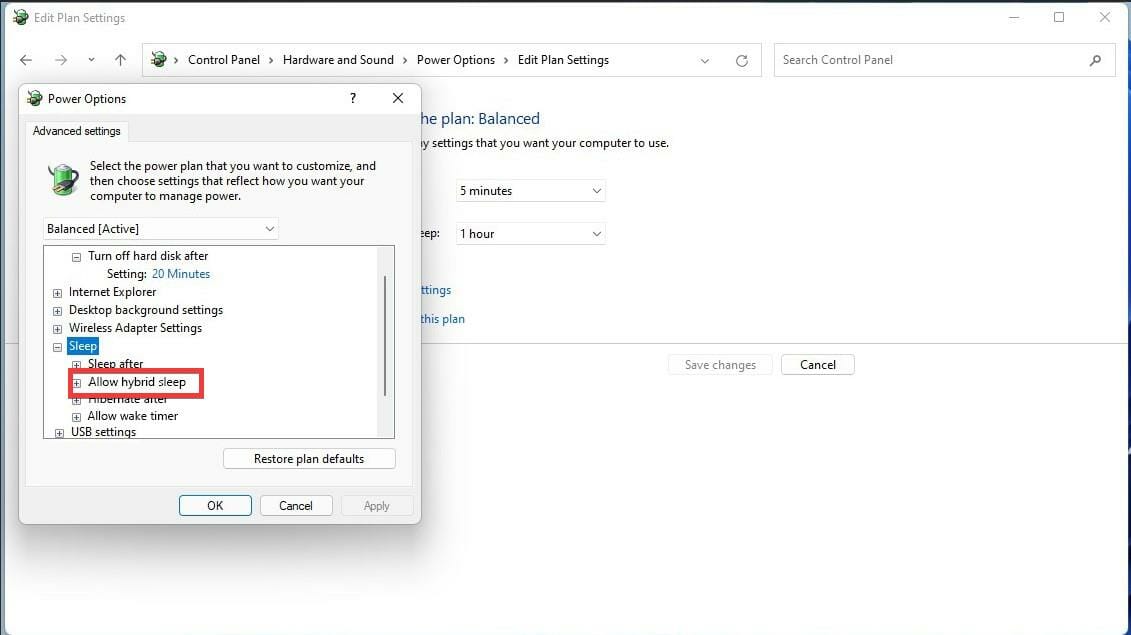The image size is (1131, 635).
Task: Click the Restore plan defaults button
Action: pos(308,458)
